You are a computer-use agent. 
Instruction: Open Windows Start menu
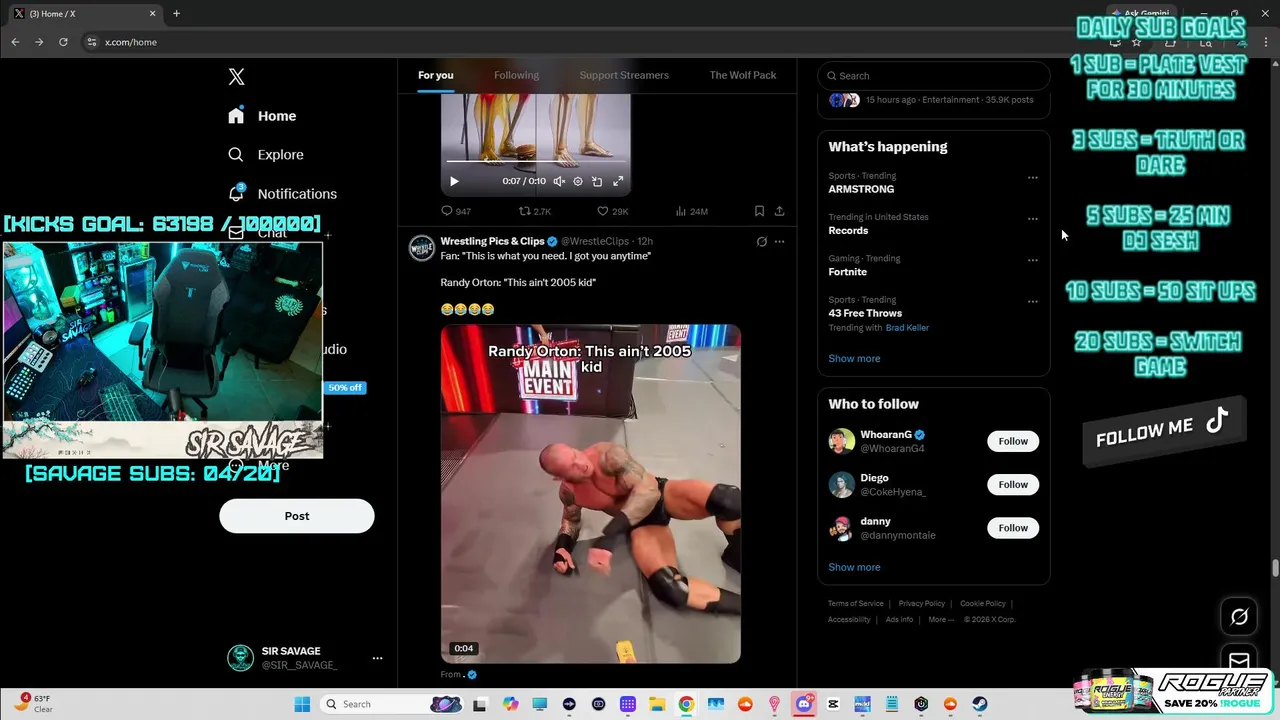point(302,704)
